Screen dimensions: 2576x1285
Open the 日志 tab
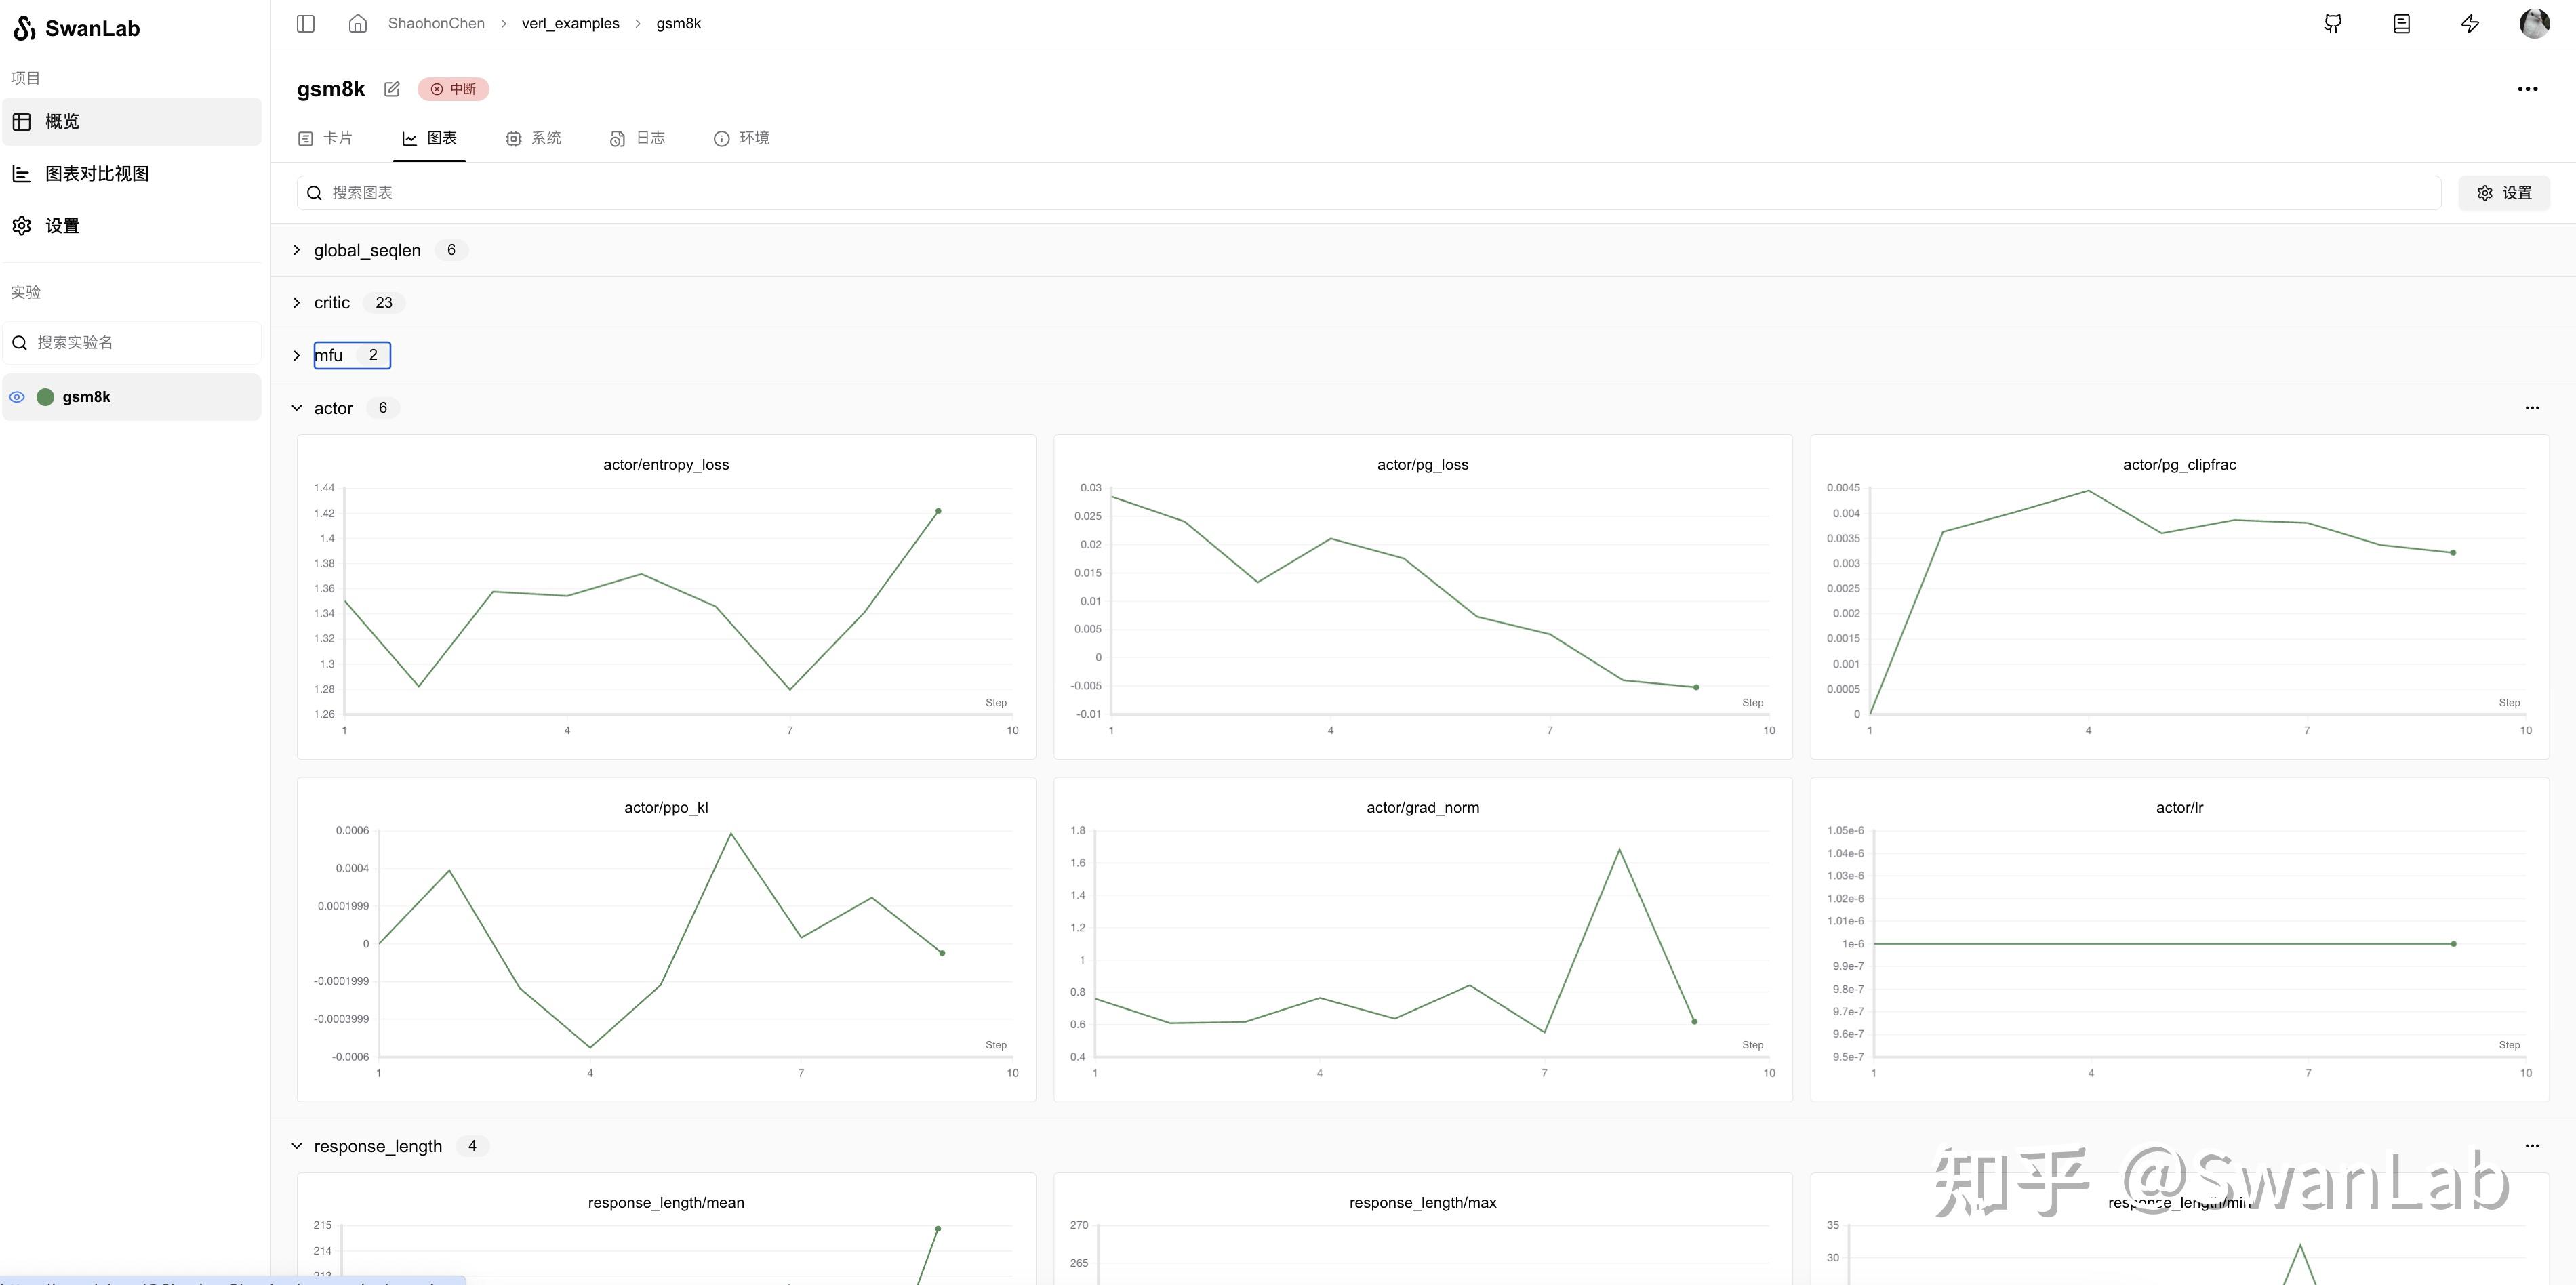[x=637, y=138]
